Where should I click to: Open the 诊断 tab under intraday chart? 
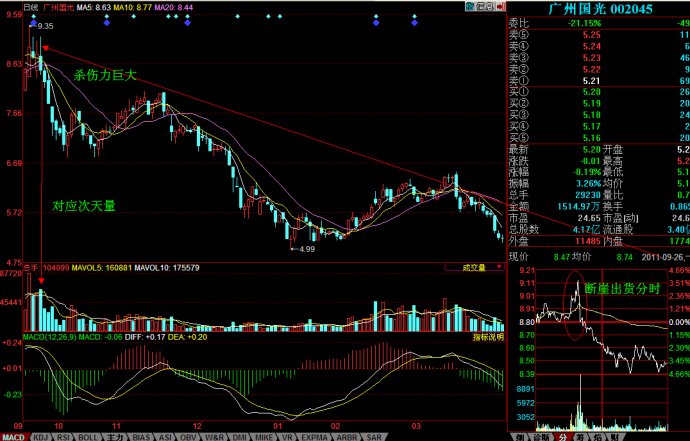[x=540, y=436]
